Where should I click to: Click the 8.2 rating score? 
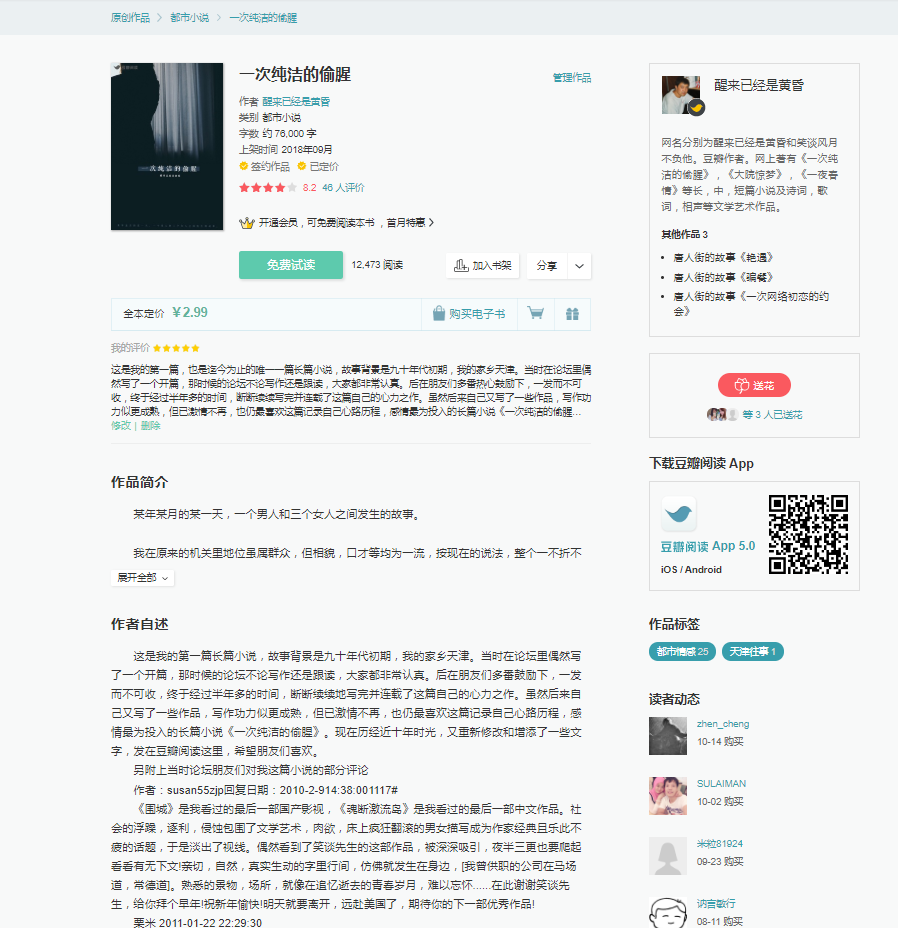coord(310,188)
